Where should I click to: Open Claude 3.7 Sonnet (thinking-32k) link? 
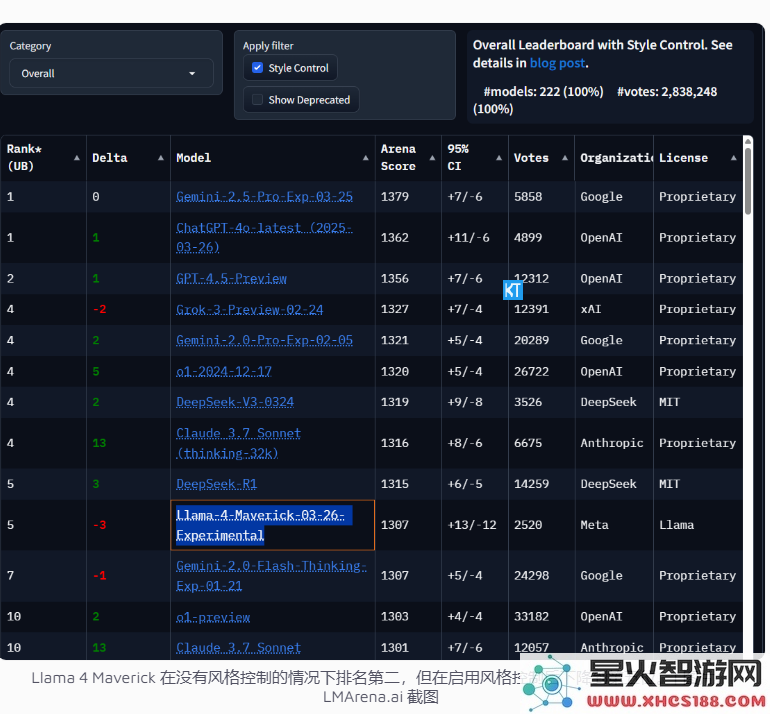click(238, 443)
